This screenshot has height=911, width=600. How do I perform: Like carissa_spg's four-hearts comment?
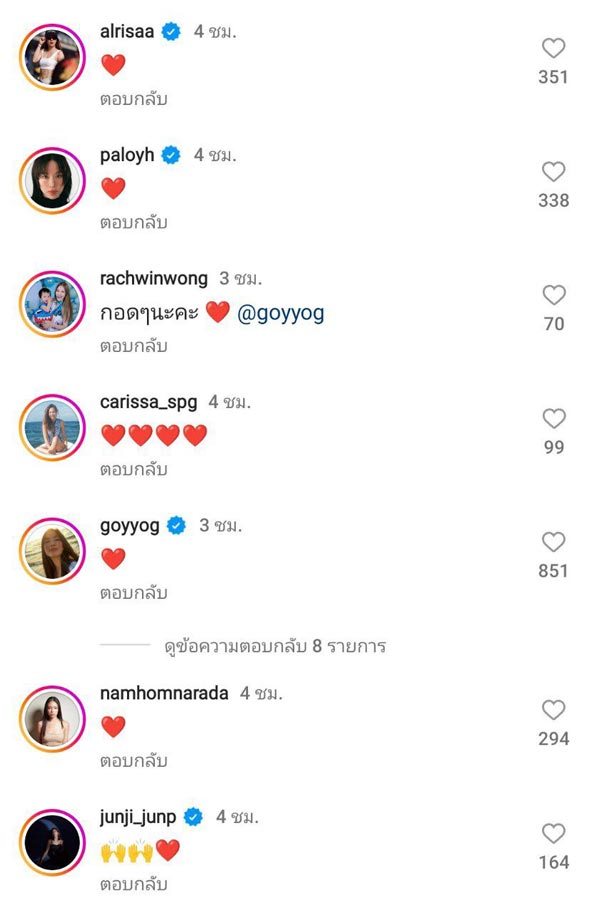point(553,419)
